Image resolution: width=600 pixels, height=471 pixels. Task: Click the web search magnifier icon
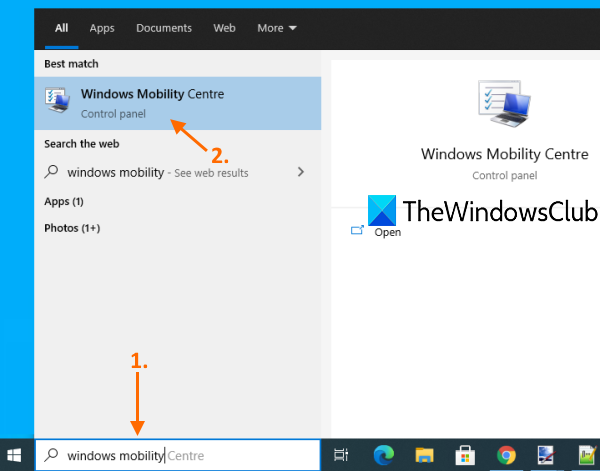click(x=51, y=172)
